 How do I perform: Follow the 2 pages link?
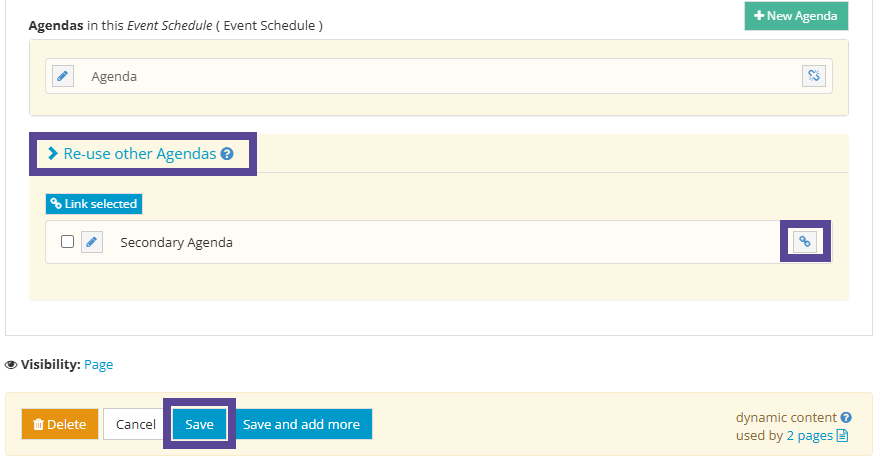pos(810,435)
